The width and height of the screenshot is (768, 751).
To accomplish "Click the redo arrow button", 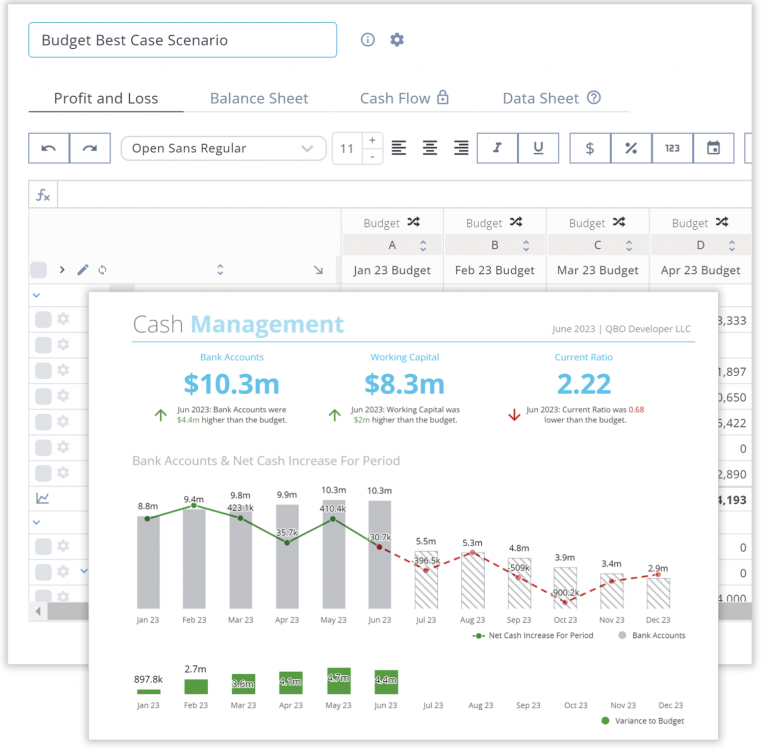I will point(90,148).
